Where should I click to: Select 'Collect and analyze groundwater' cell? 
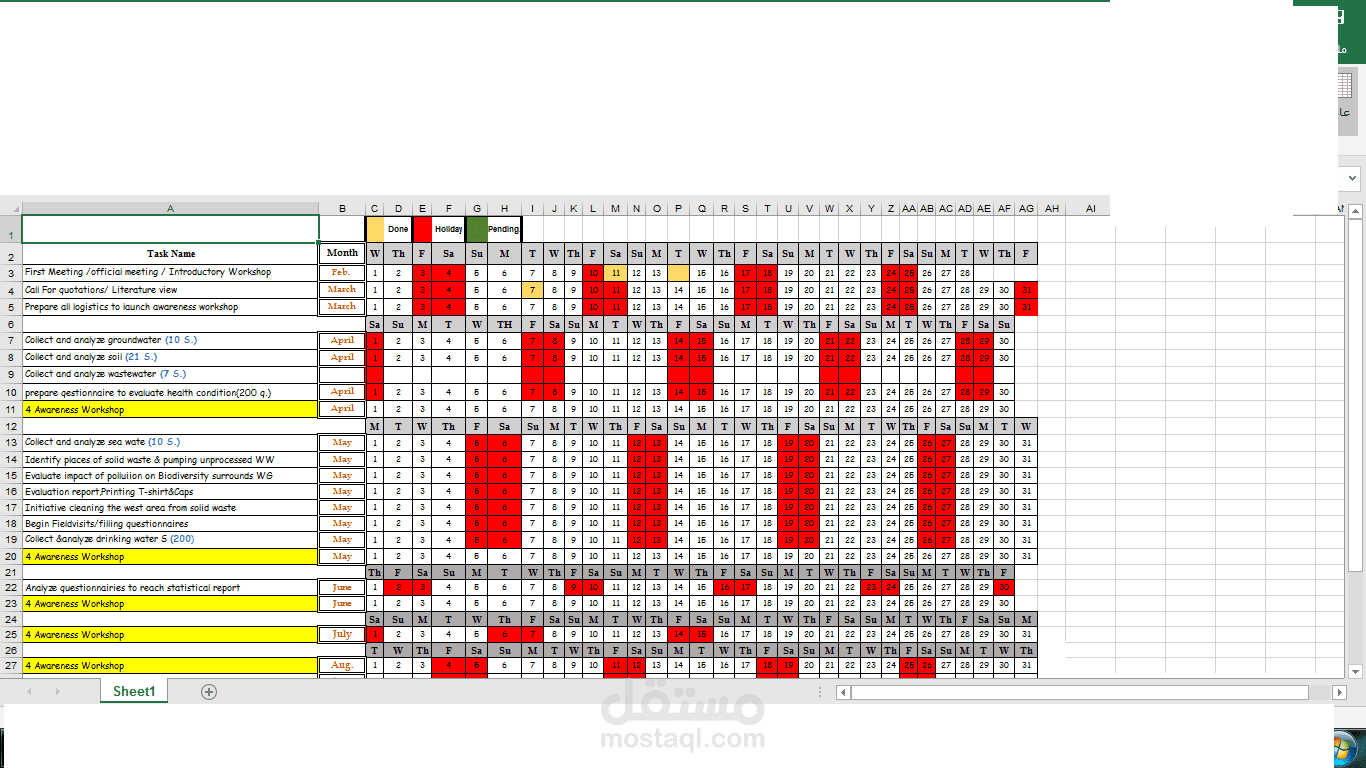click(170, 340)
